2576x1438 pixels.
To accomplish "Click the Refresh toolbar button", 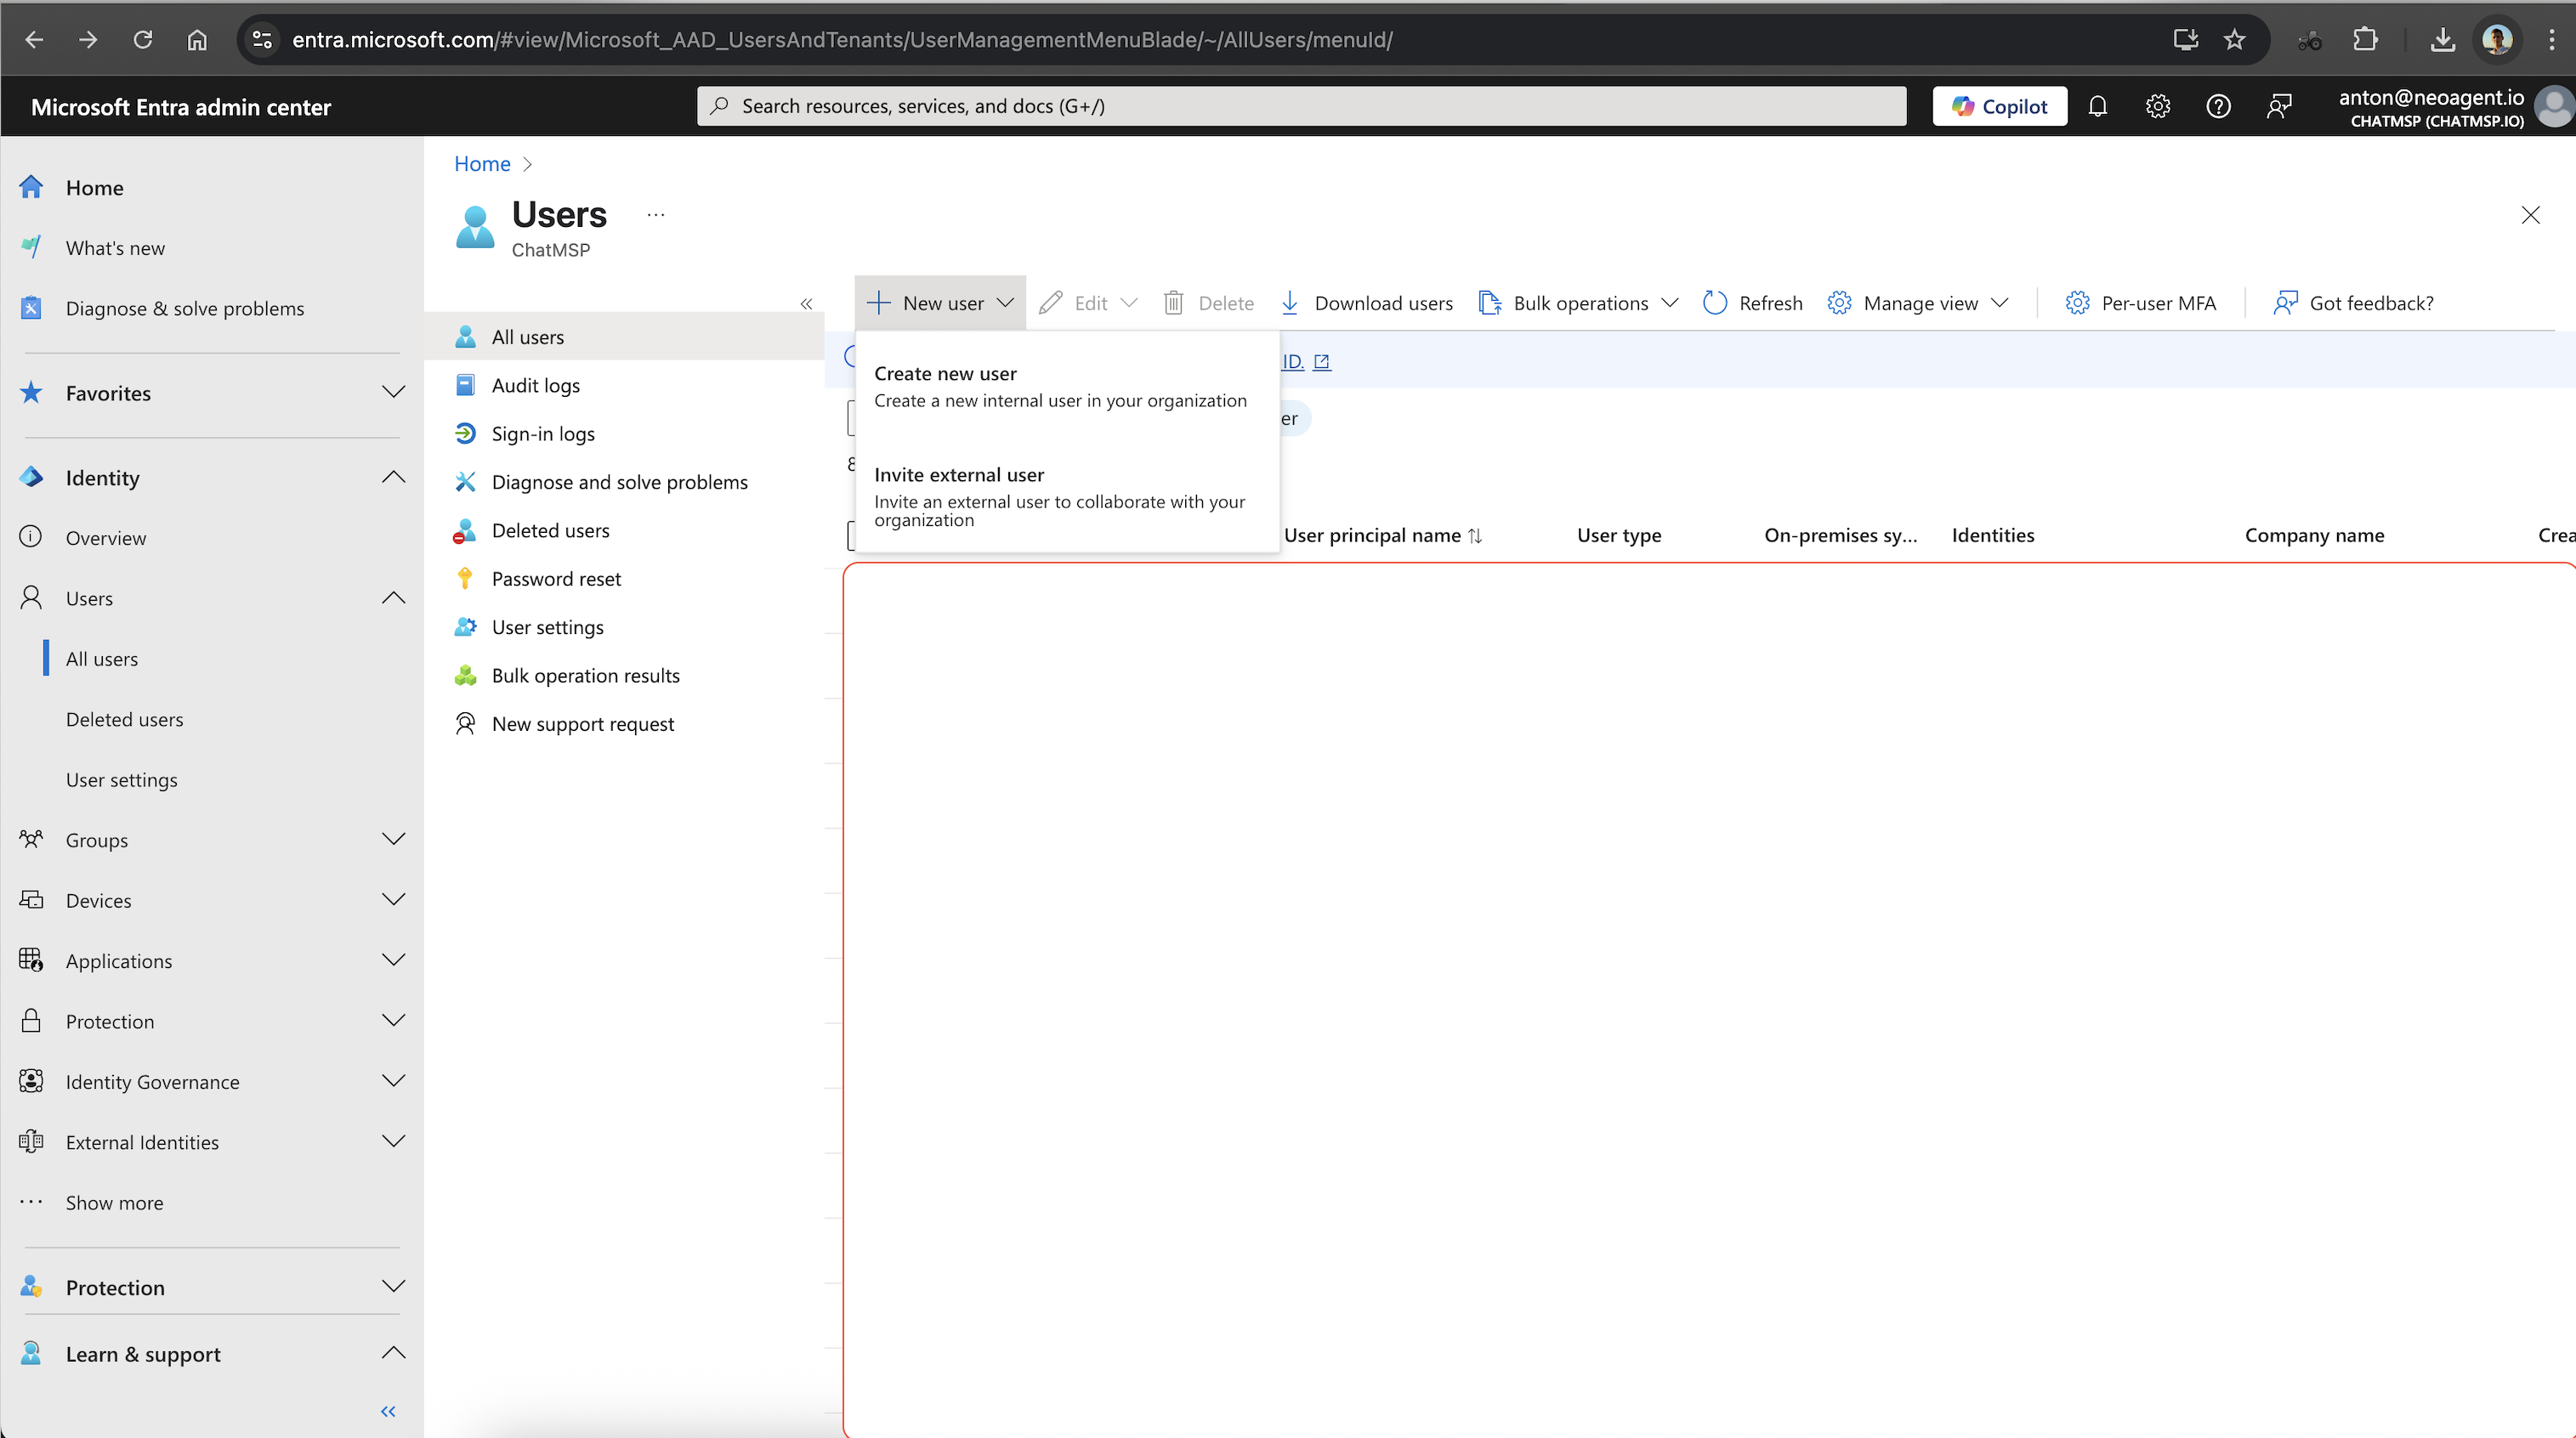I will [1752, 303].
